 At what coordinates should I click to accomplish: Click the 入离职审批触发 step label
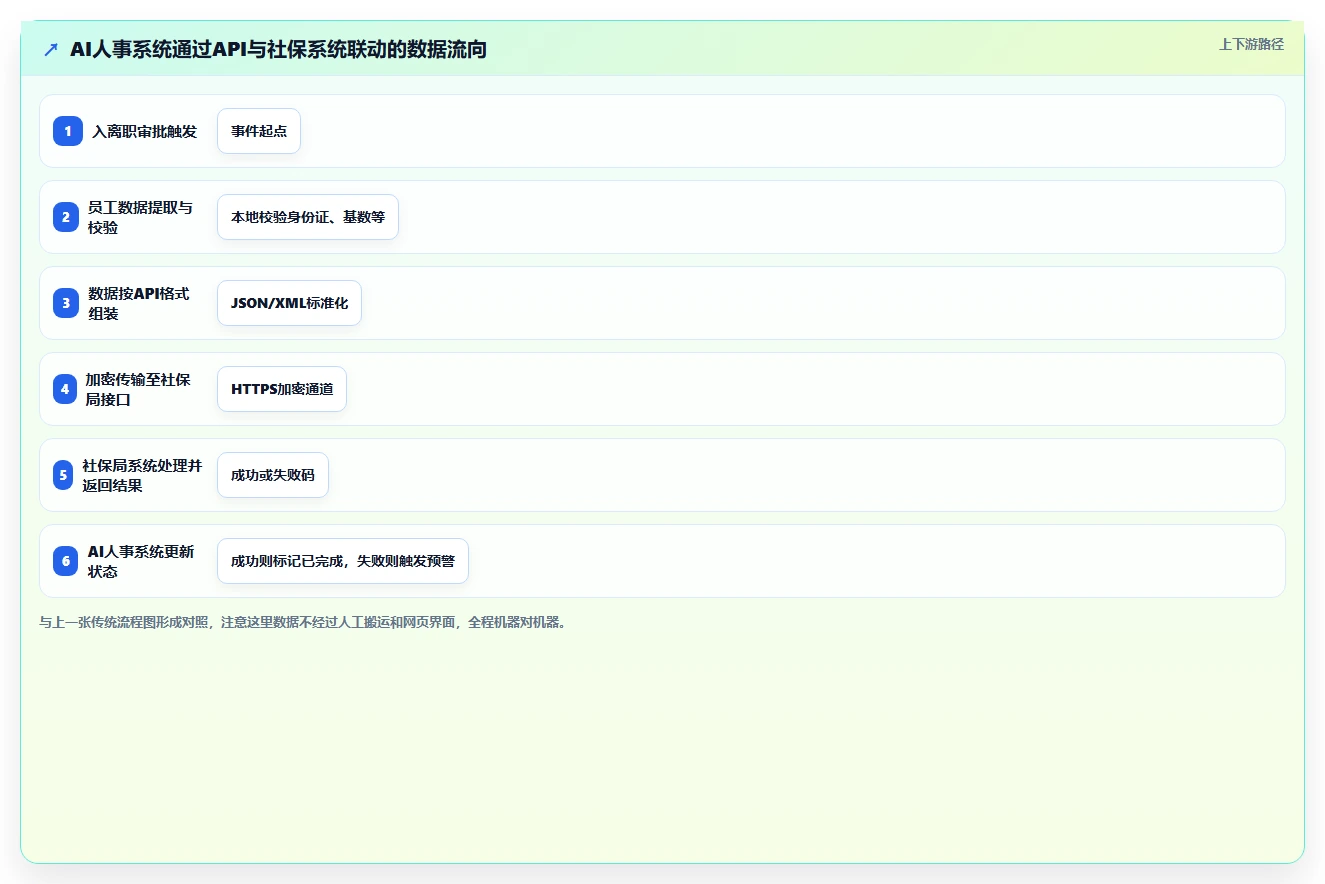coord(145,131)
